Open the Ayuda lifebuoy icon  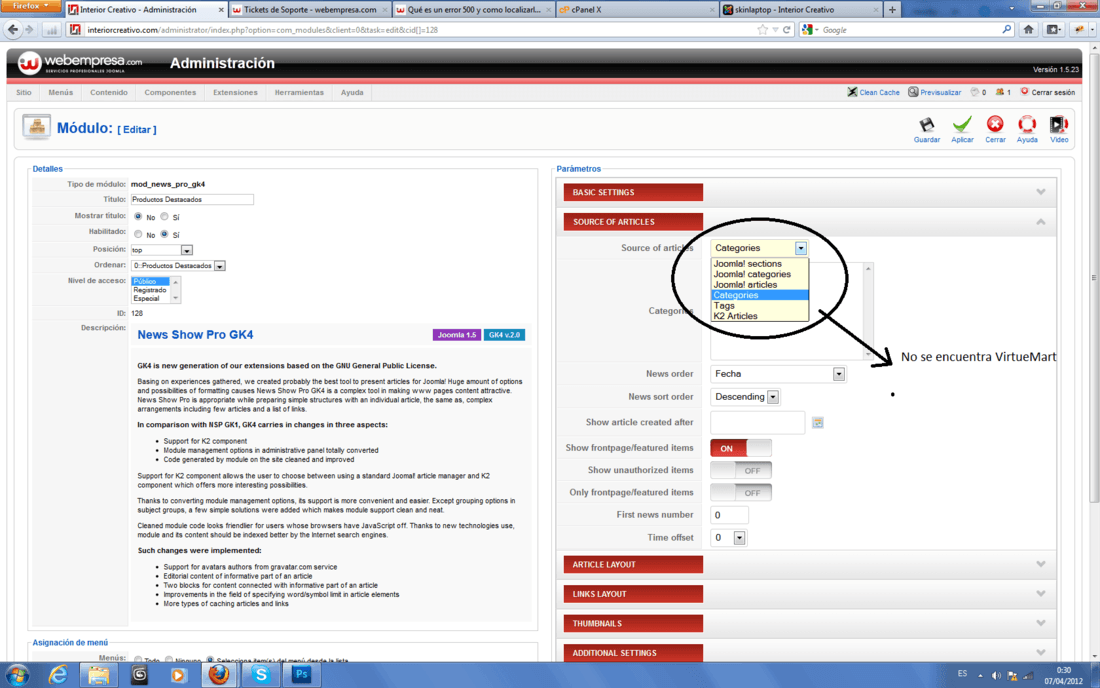pos(1027,125)
